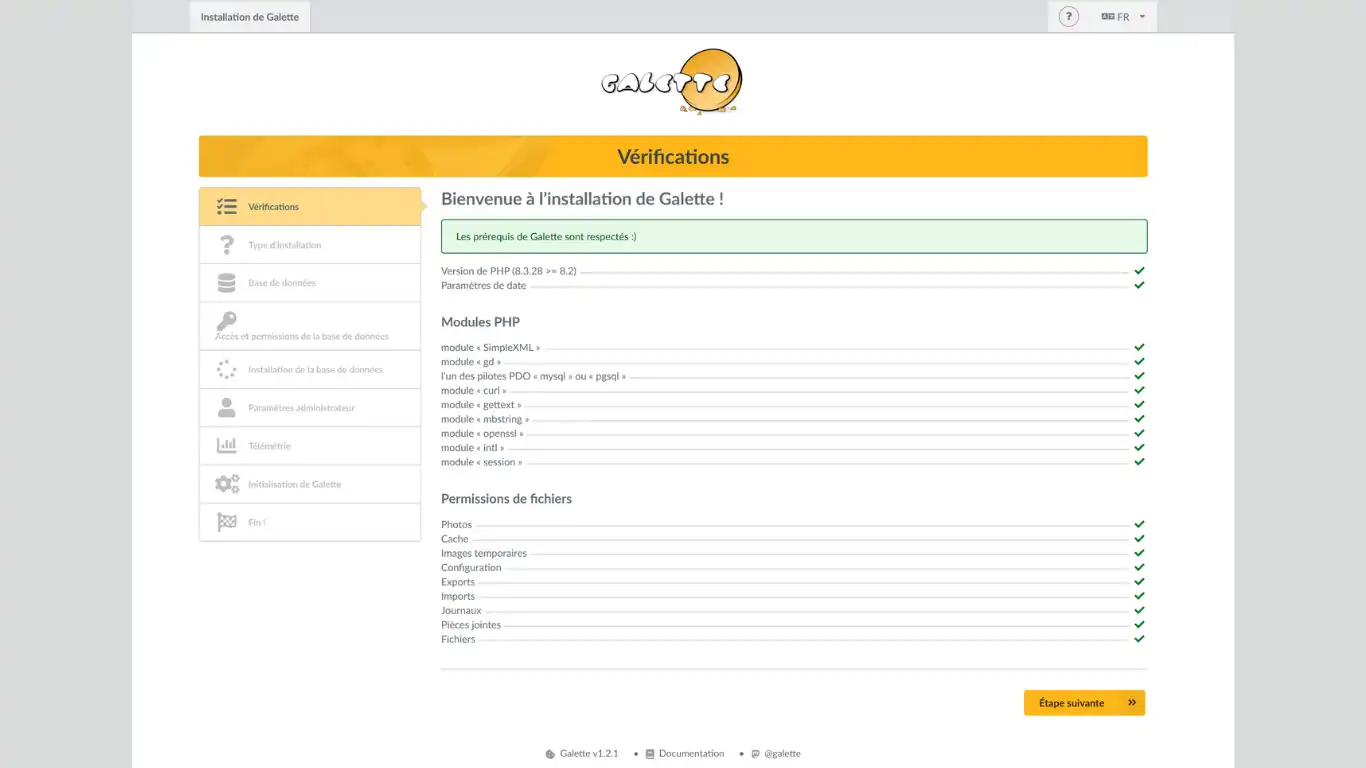The height and width of the screenshot is (768, 1366).
Task: Click the 'module « SimpleXML »' label
Action: pyautogui.click(x=490, y=348)
